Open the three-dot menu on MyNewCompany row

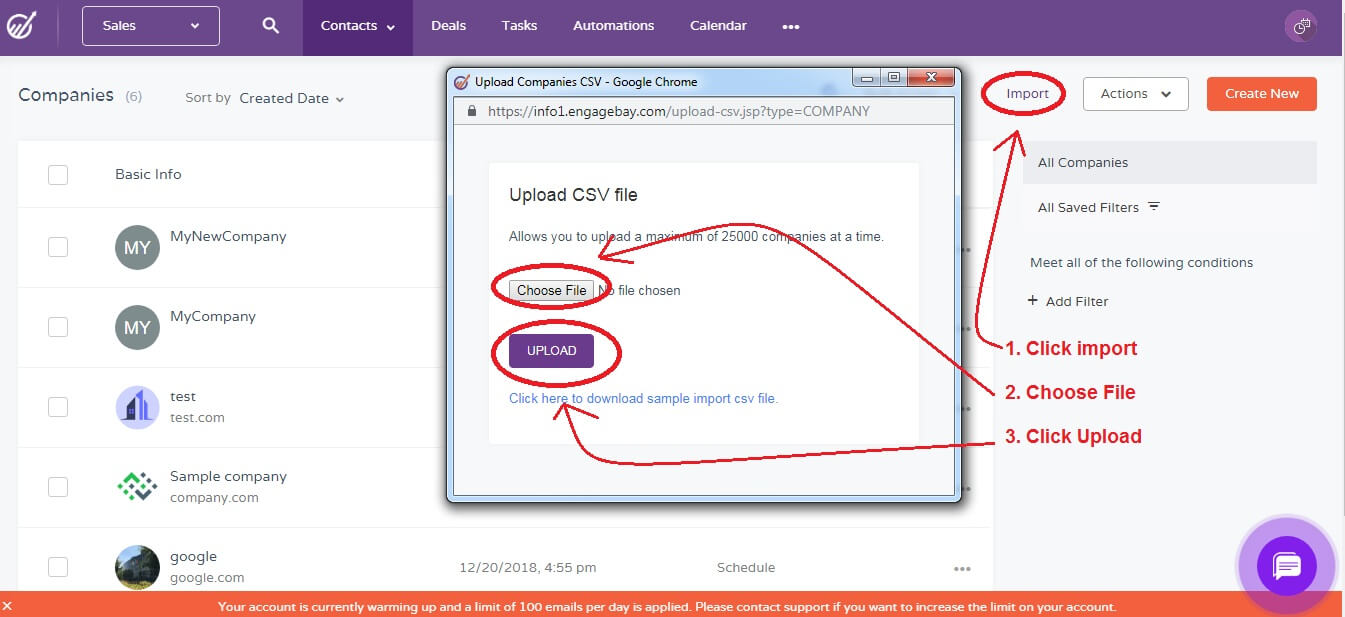(x=963, y=247)
